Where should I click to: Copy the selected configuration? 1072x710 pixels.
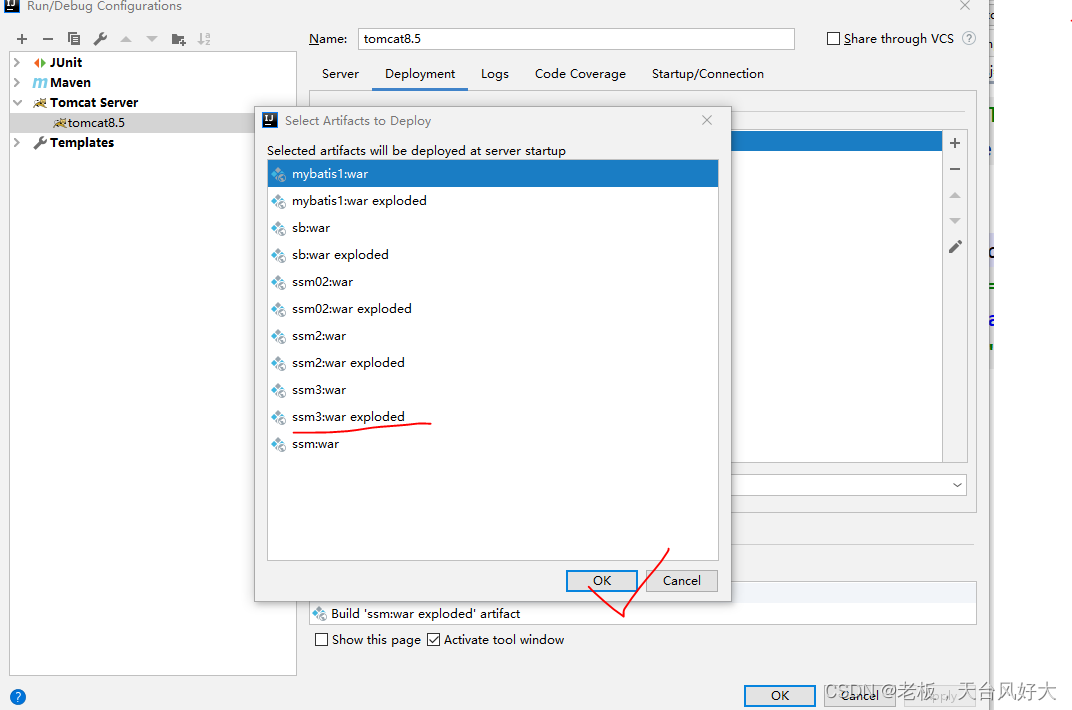[x=74, y=39]
